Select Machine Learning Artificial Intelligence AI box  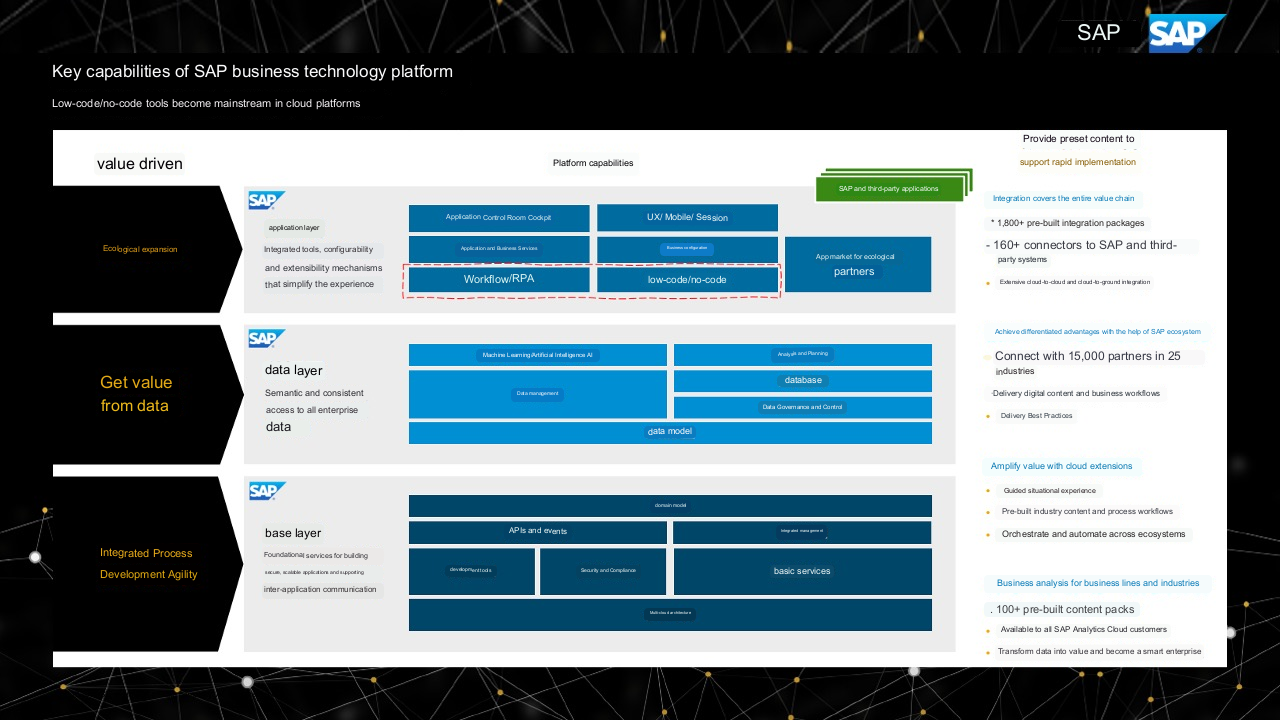click(537, 355)
